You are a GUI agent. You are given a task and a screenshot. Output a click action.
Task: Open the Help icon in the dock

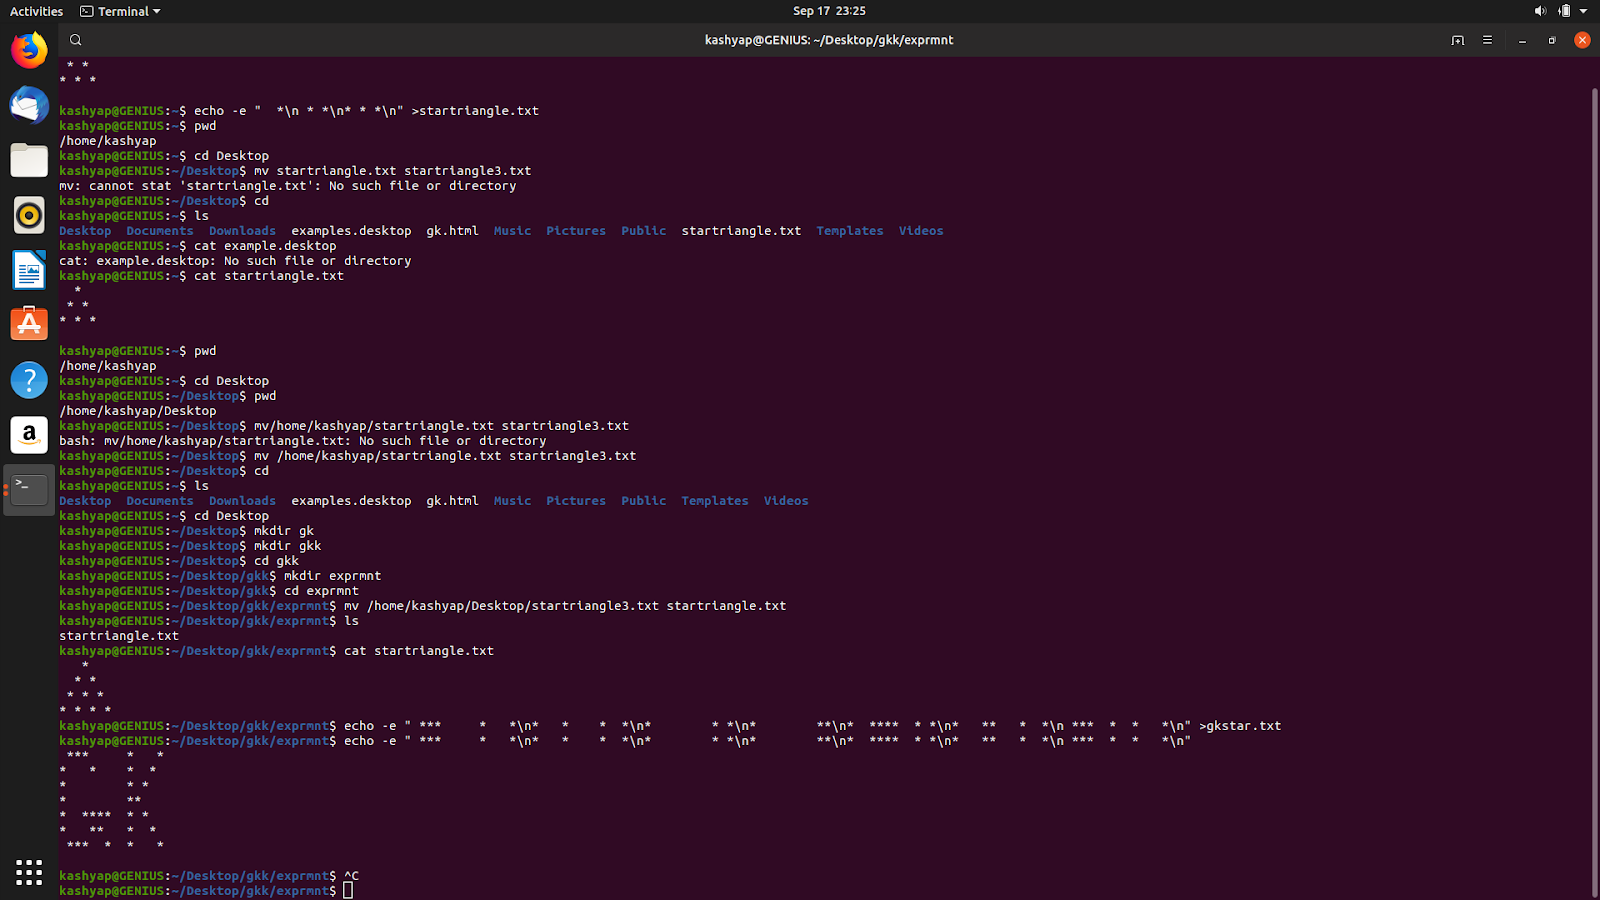29,380
